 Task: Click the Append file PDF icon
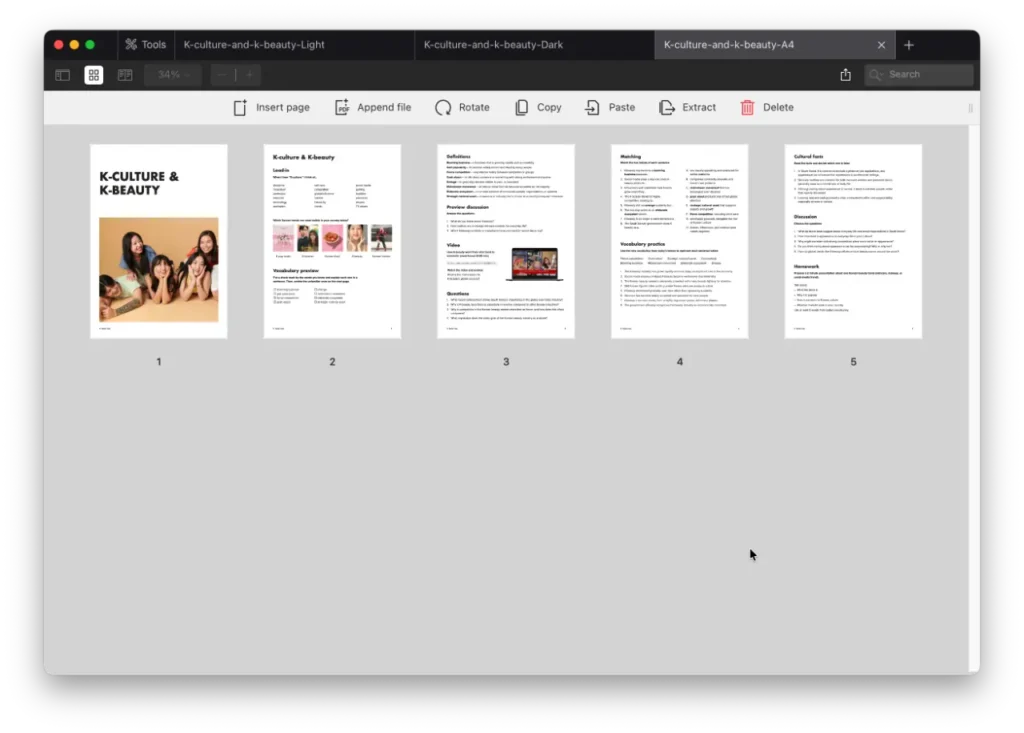[x=342, y=107]
